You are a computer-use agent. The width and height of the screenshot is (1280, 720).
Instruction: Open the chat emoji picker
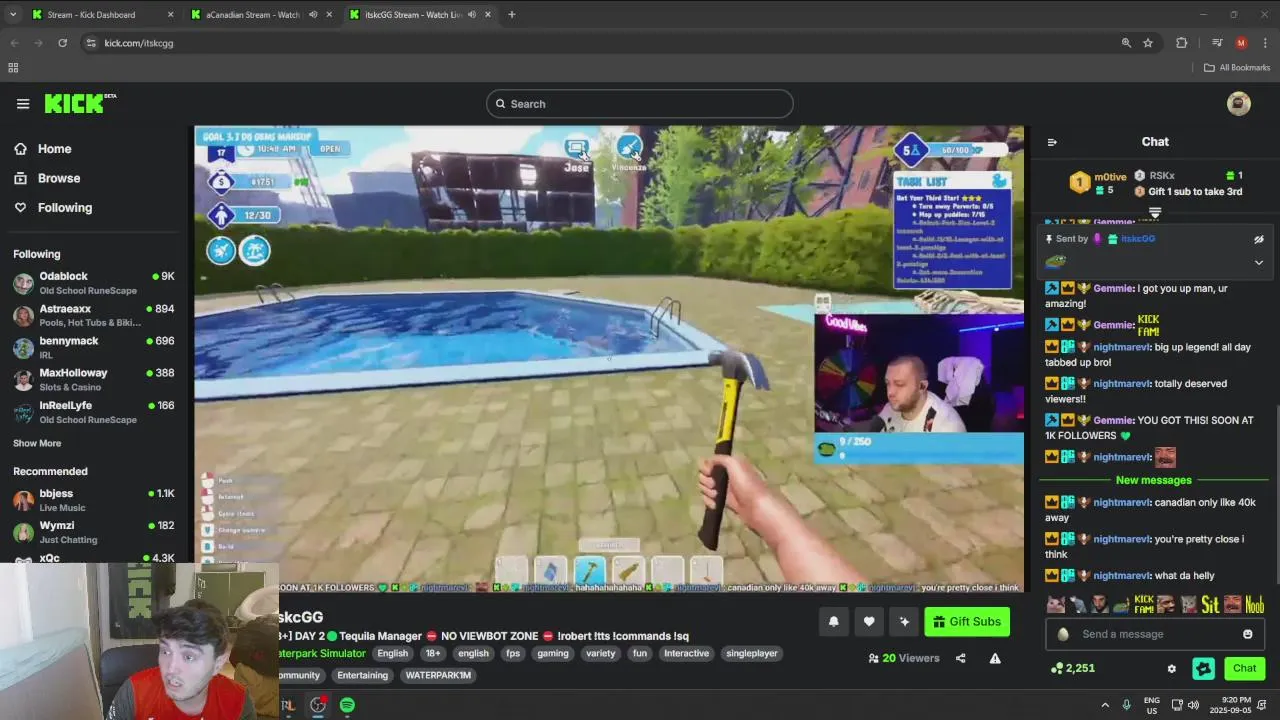[1248, 634]
